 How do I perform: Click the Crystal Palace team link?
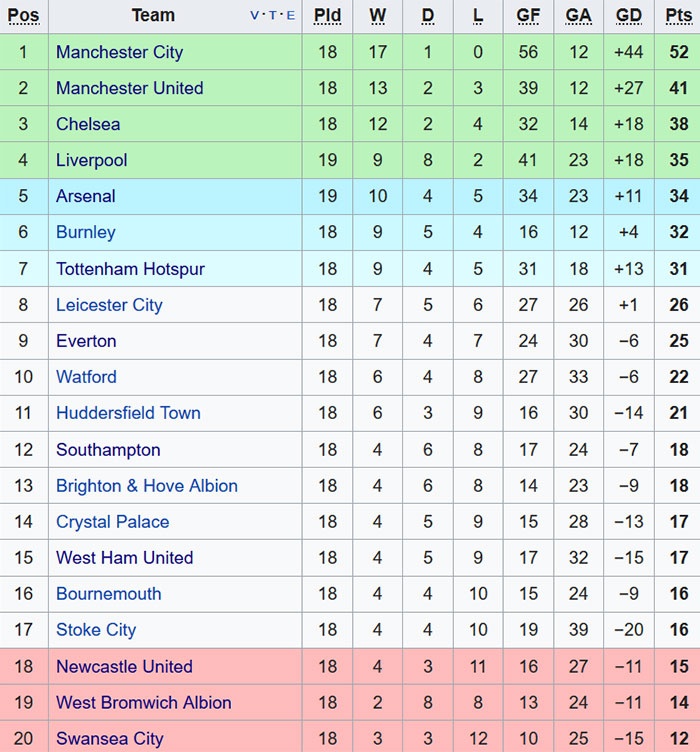click(112, 522)
